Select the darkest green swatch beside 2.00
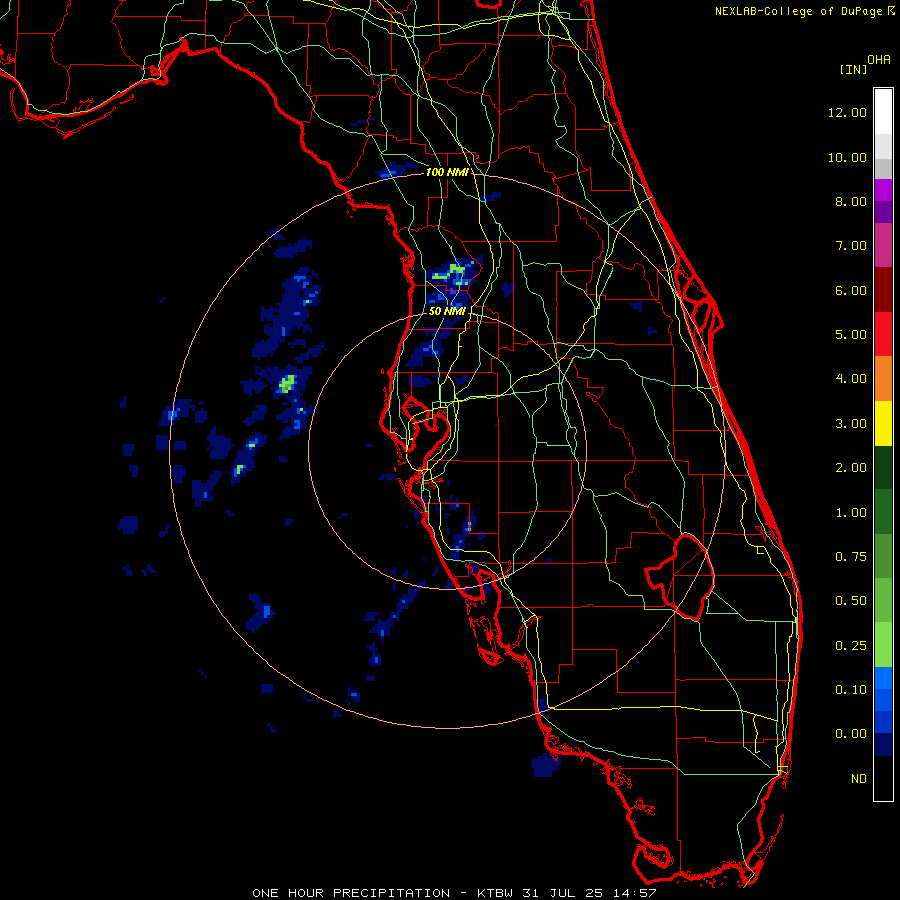 coord(883,467)
